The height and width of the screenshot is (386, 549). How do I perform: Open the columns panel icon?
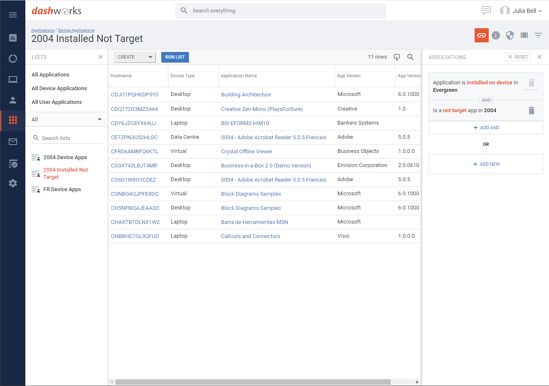[524, 35]
